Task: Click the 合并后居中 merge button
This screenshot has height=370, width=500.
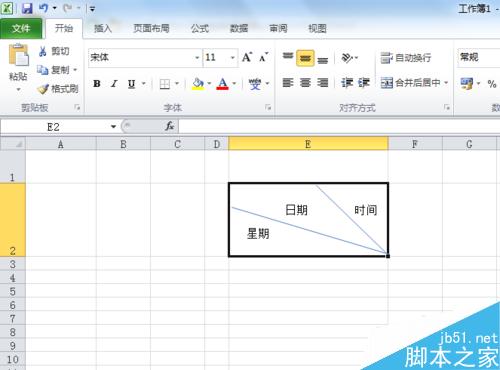Action: tap(410, 82)
